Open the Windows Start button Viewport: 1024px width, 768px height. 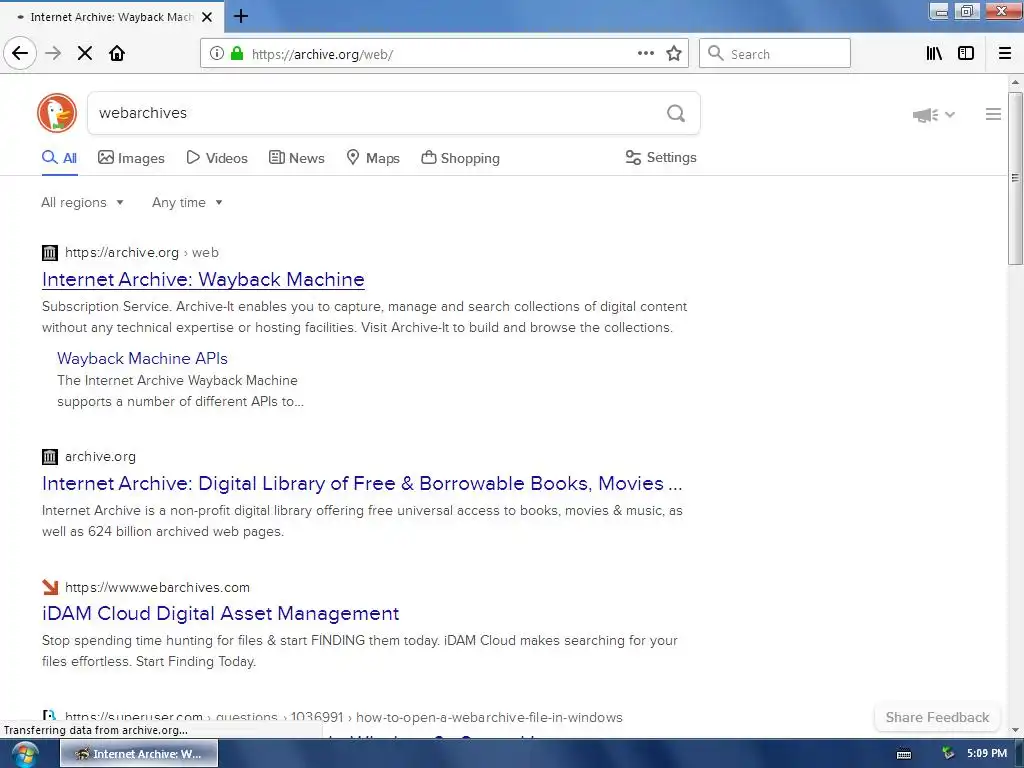coord(25,754)
